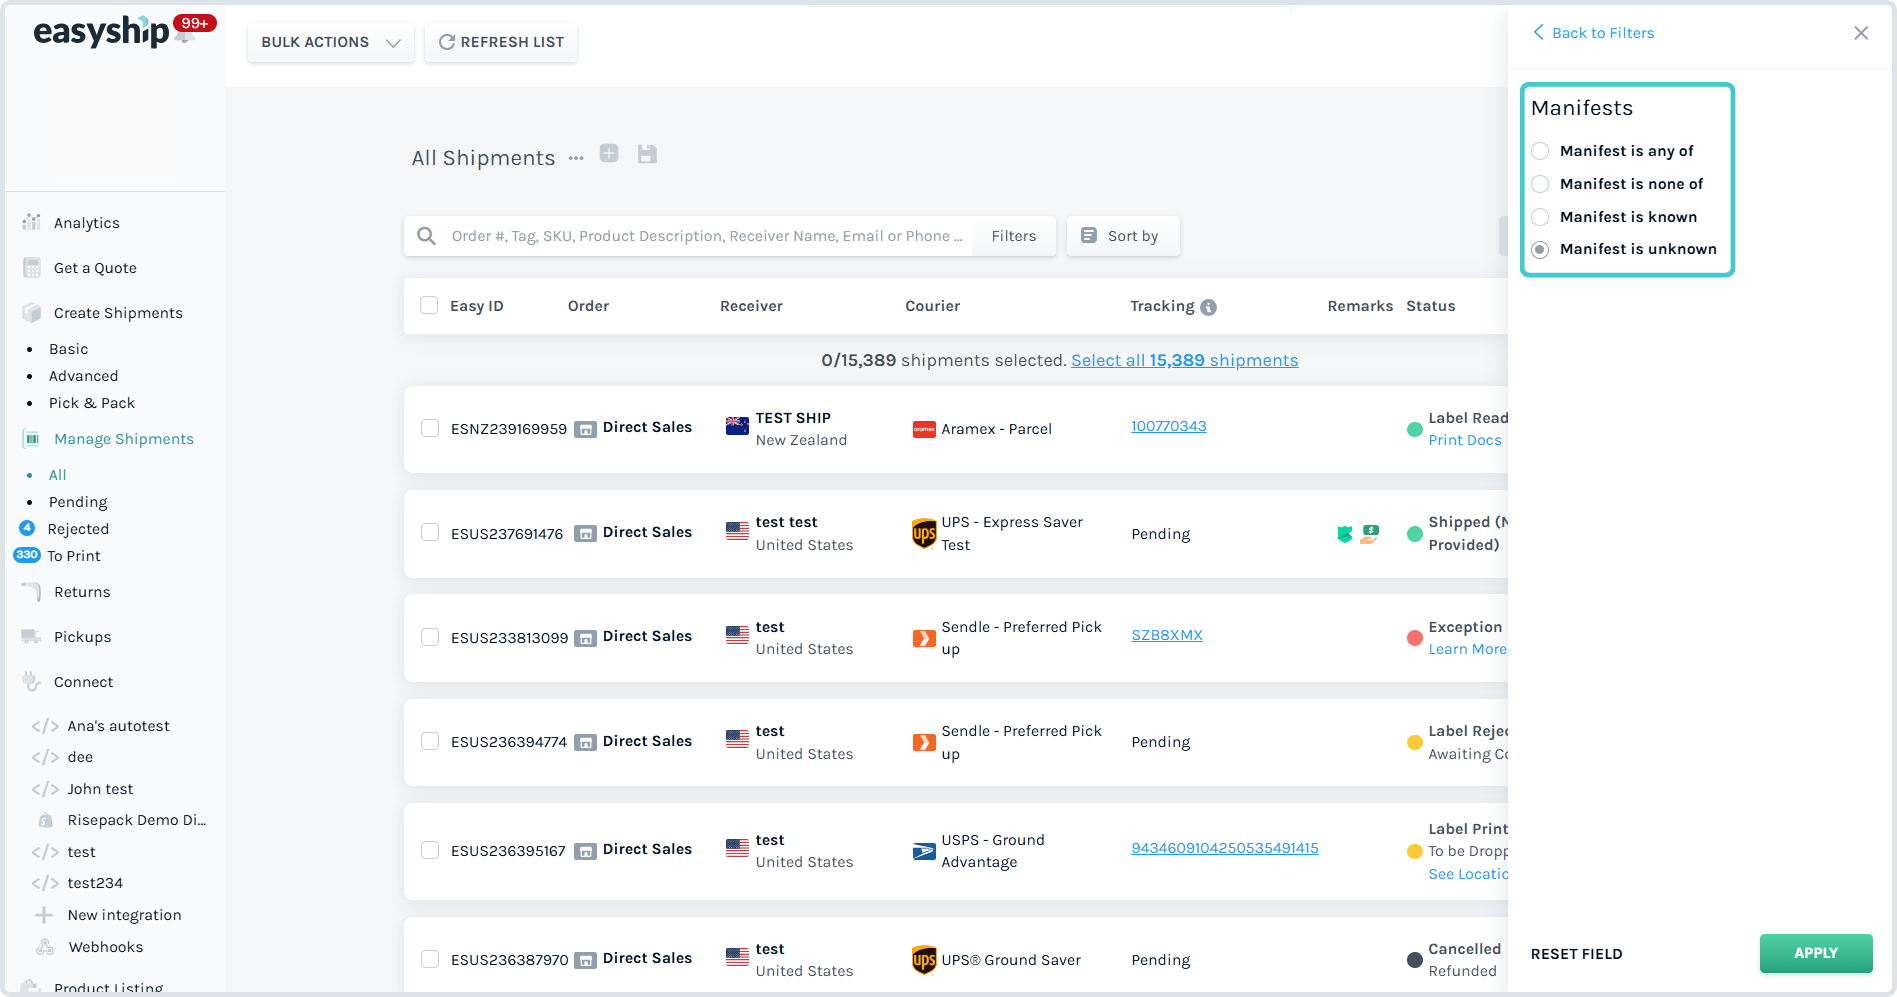
Task: Click the Sort by list icon
Action: [1089, 235]
